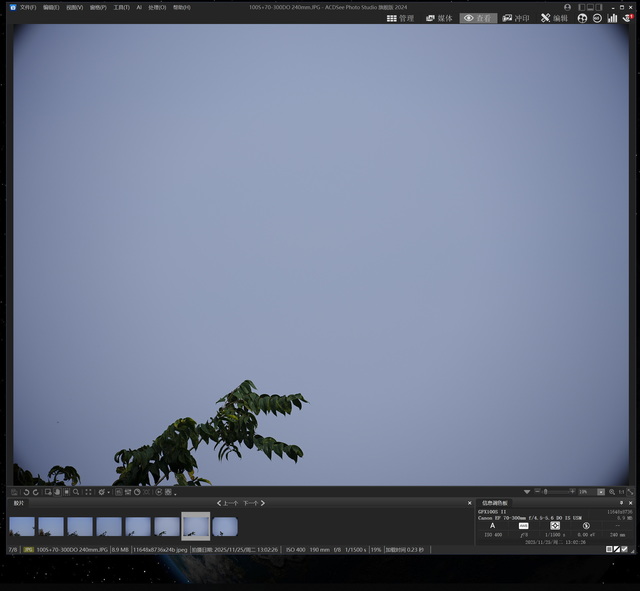This screenshot has height=591, width=640.
Task: Click the zoom fit icon beside zoom percentage
Action: 601,492
